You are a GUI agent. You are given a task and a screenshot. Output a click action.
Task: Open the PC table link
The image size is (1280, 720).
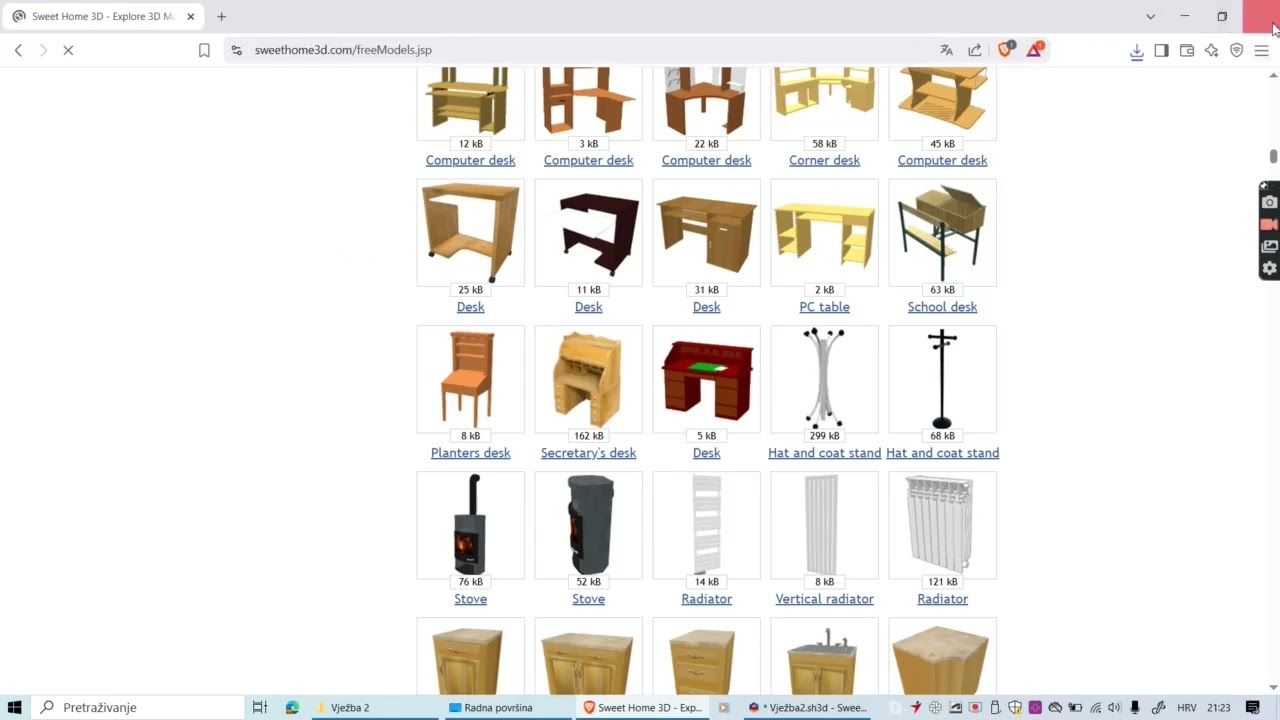coord(824,307)
